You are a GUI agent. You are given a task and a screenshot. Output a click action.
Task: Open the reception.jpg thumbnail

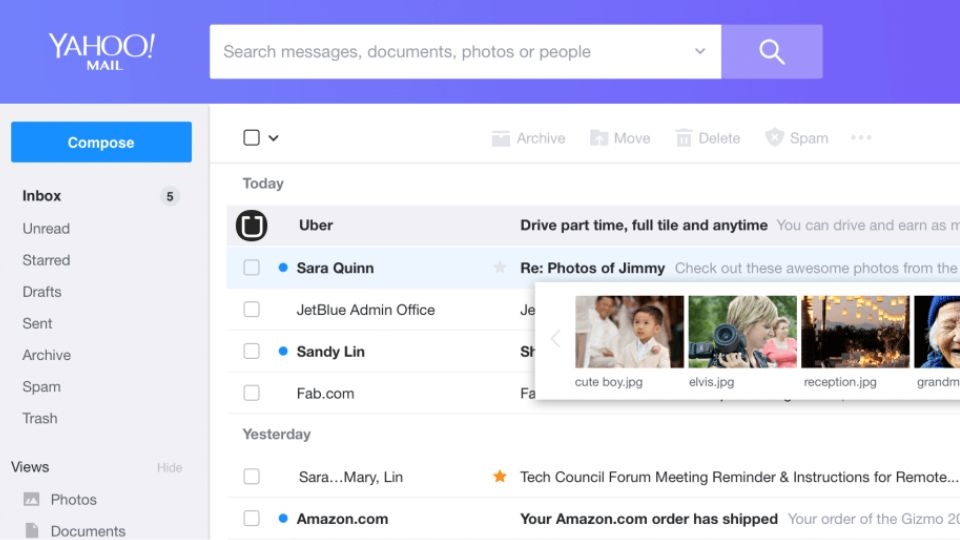click(855, 332)
